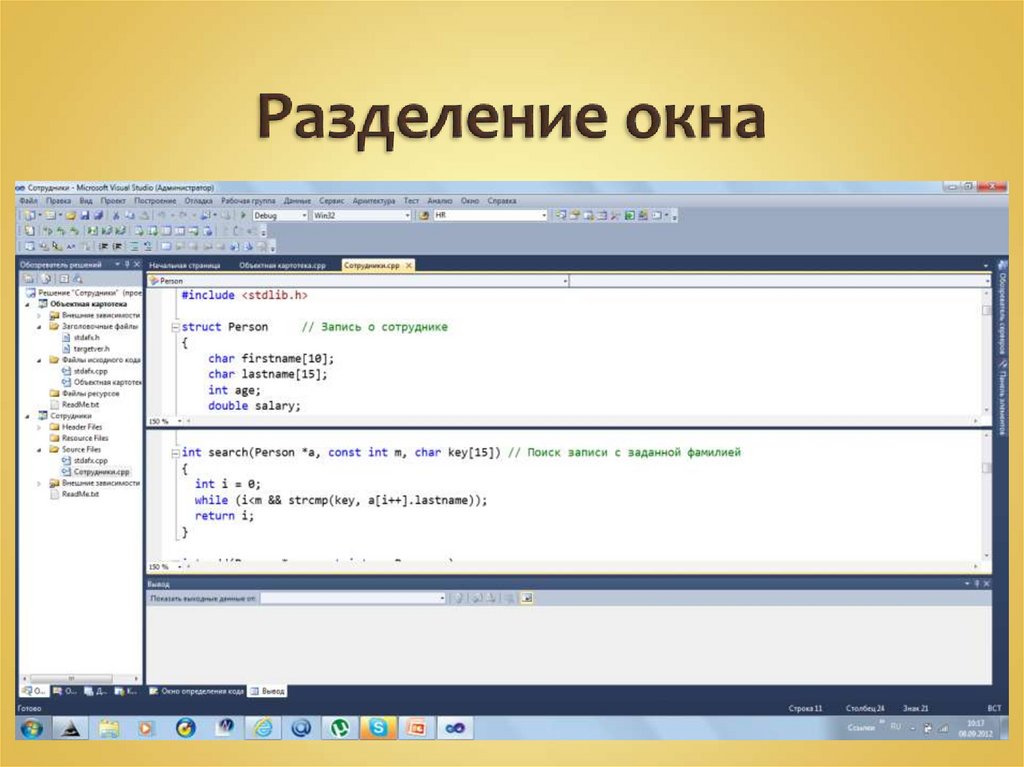Select the Объектная картотека project node
Image resolution: width=1024 pixels, height=767 pixels.
click(x=88, y=304)
